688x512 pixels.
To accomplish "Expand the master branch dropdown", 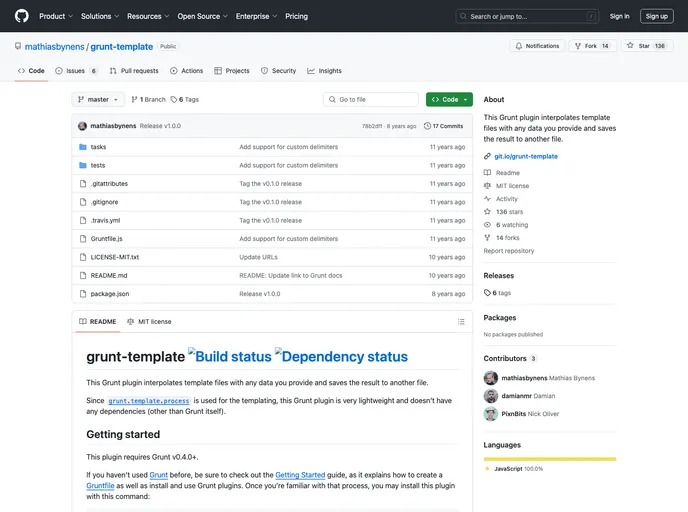I will pos(99,100).
